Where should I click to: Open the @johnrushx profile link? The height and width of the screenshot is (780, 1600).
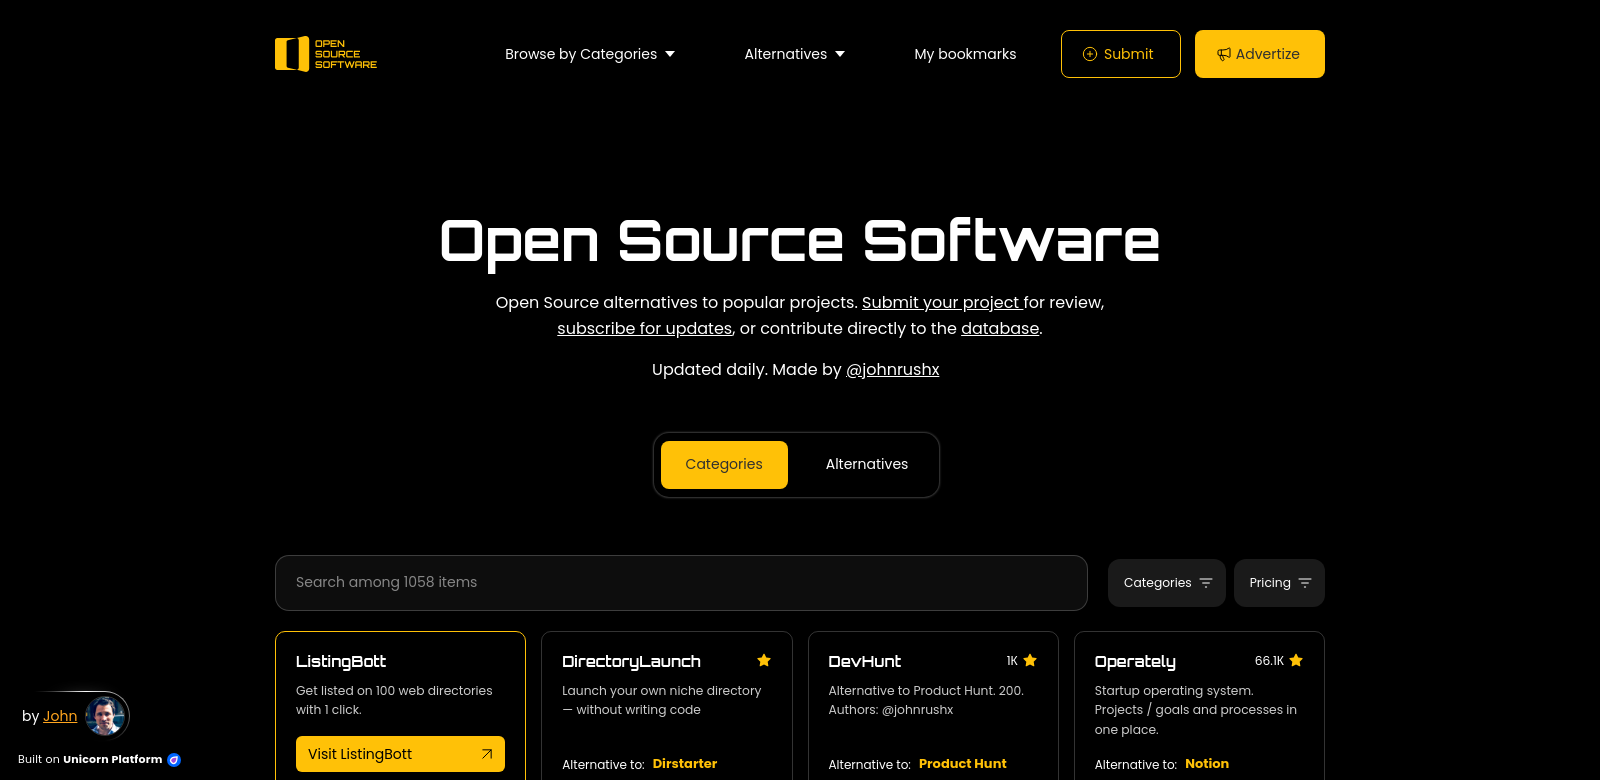893,369
